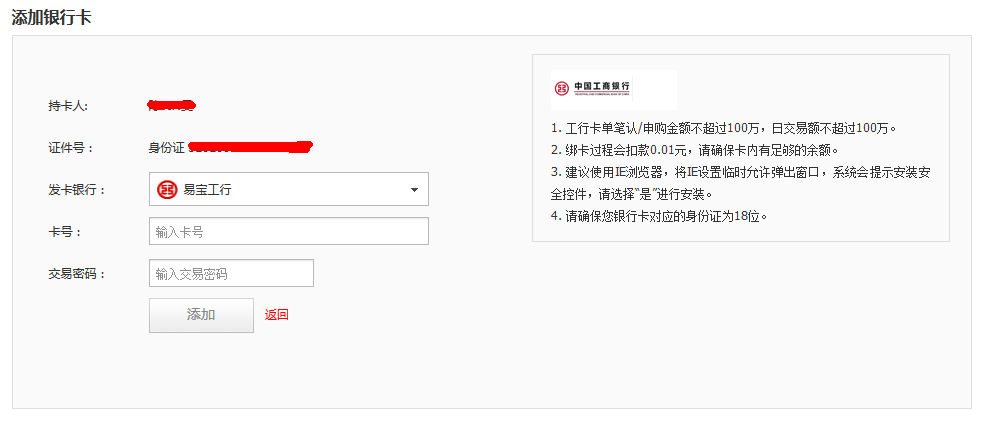Click the redacted 身份证 number
Viewport: 995px width, 422px height.
pyautogui.click(x=251, y=147)
